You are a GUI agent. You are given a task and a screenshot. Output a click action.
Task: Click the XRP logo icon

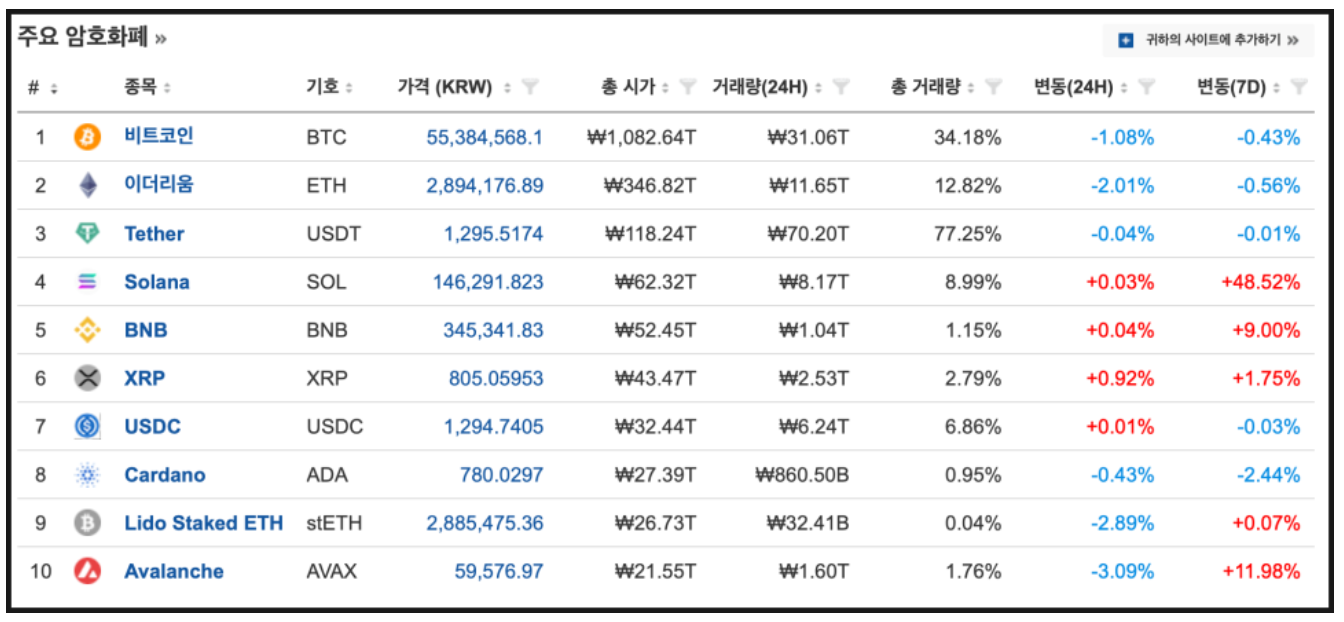88,378
